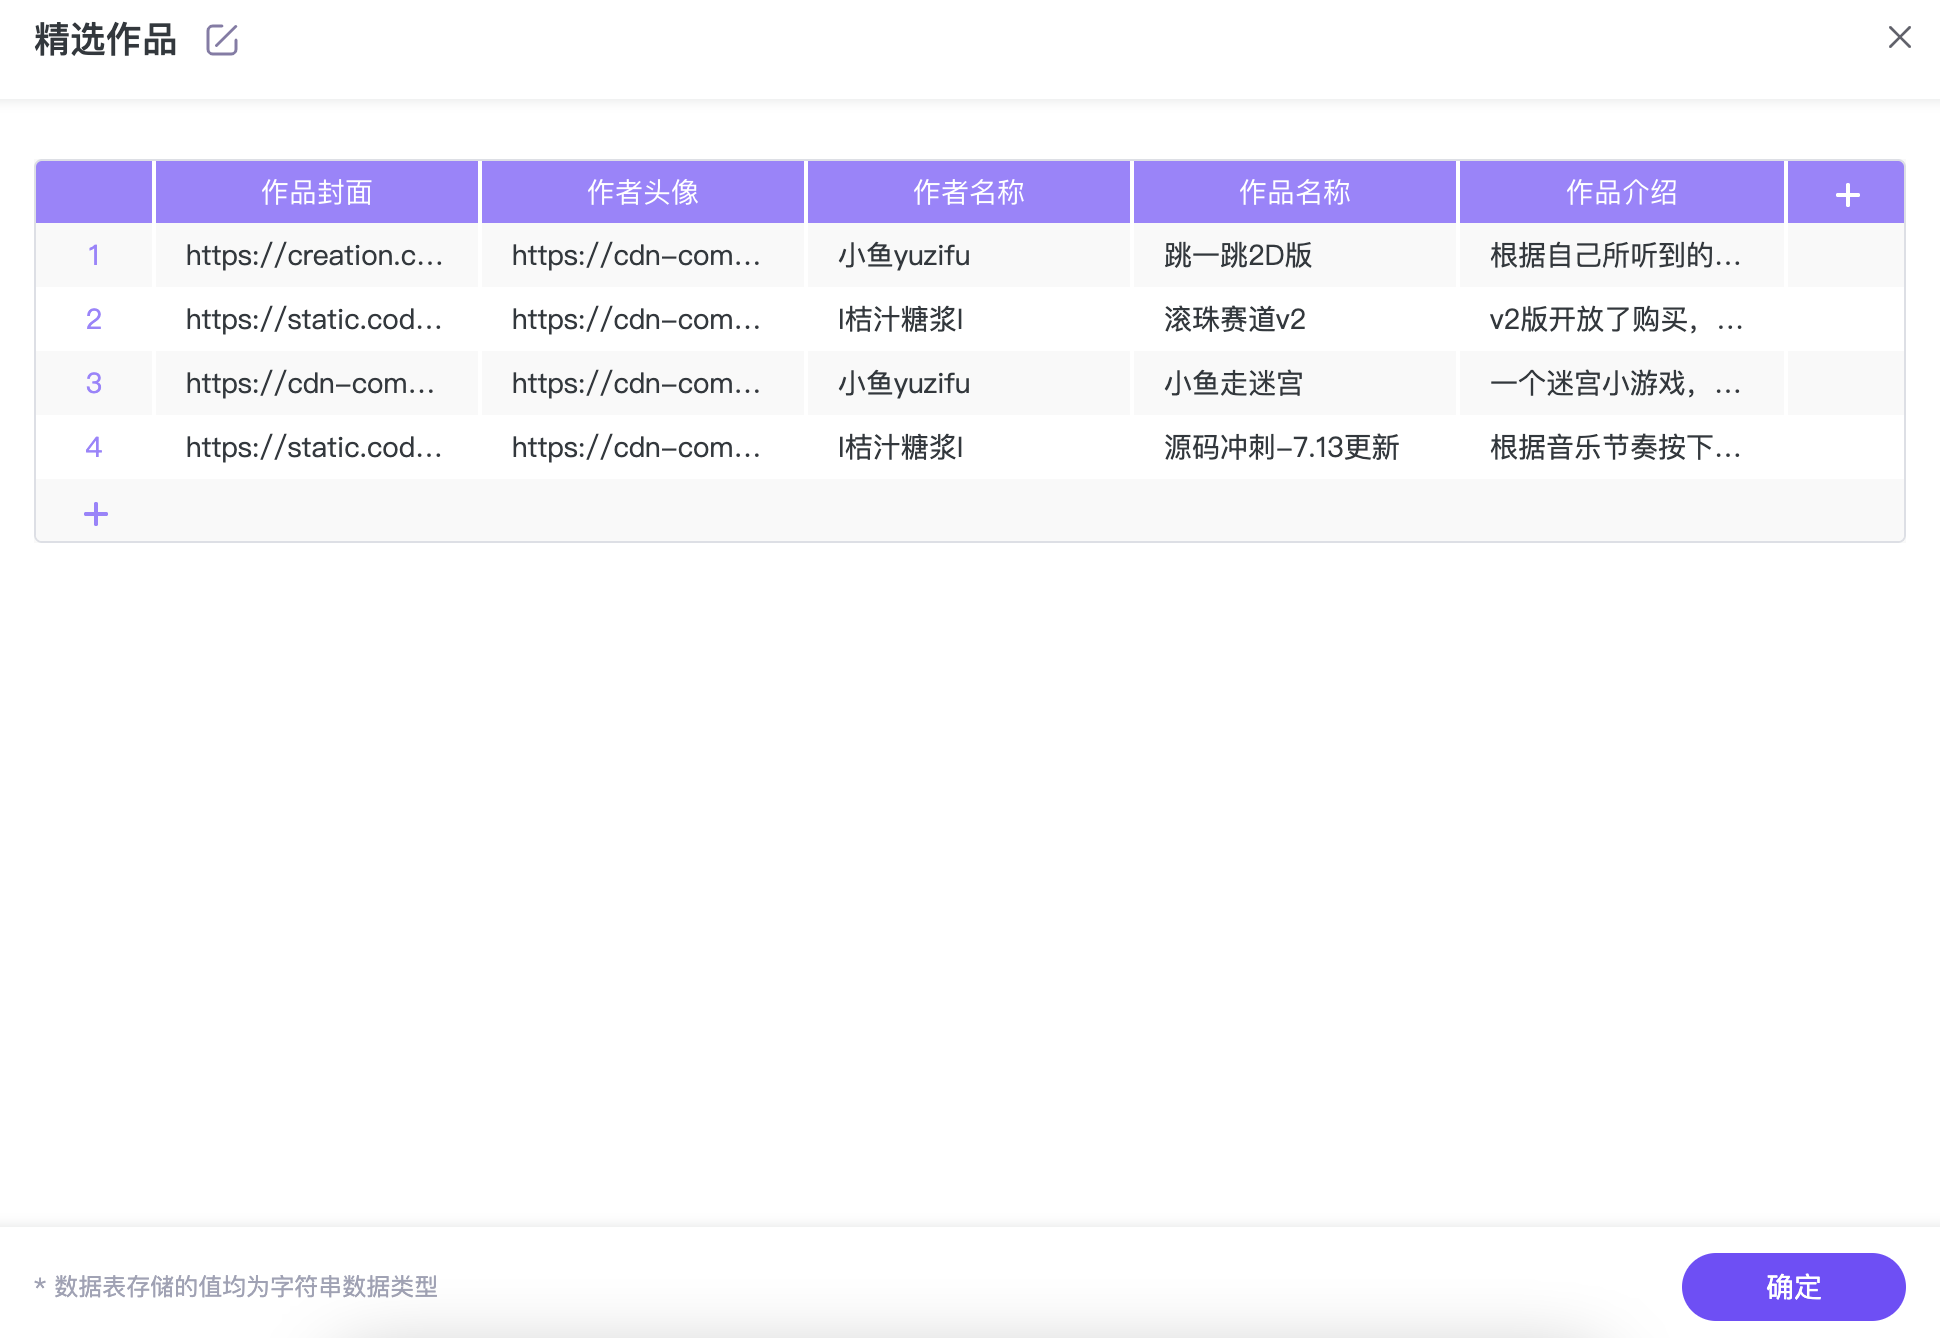Click the 作品名称 column header
Screen dimensions: 1940x1338
1294,193
